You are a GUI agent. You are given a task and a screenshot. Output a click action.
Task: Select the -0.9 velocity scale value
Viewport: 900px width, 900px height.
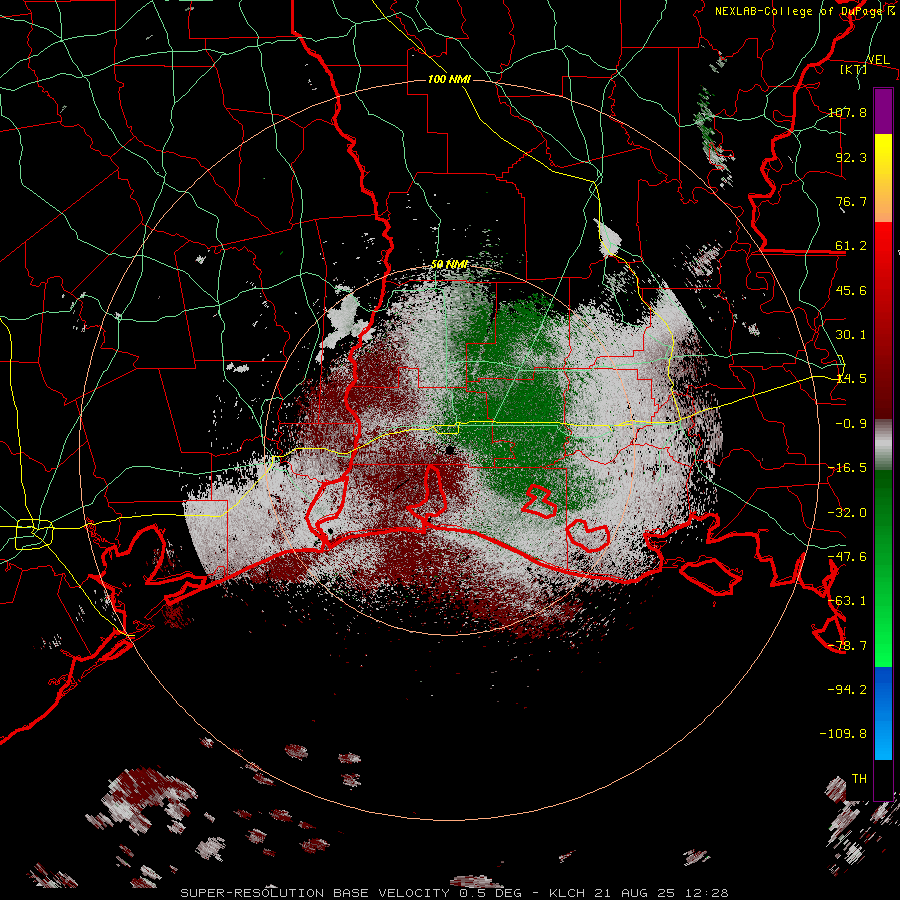(x=851, y=424)
